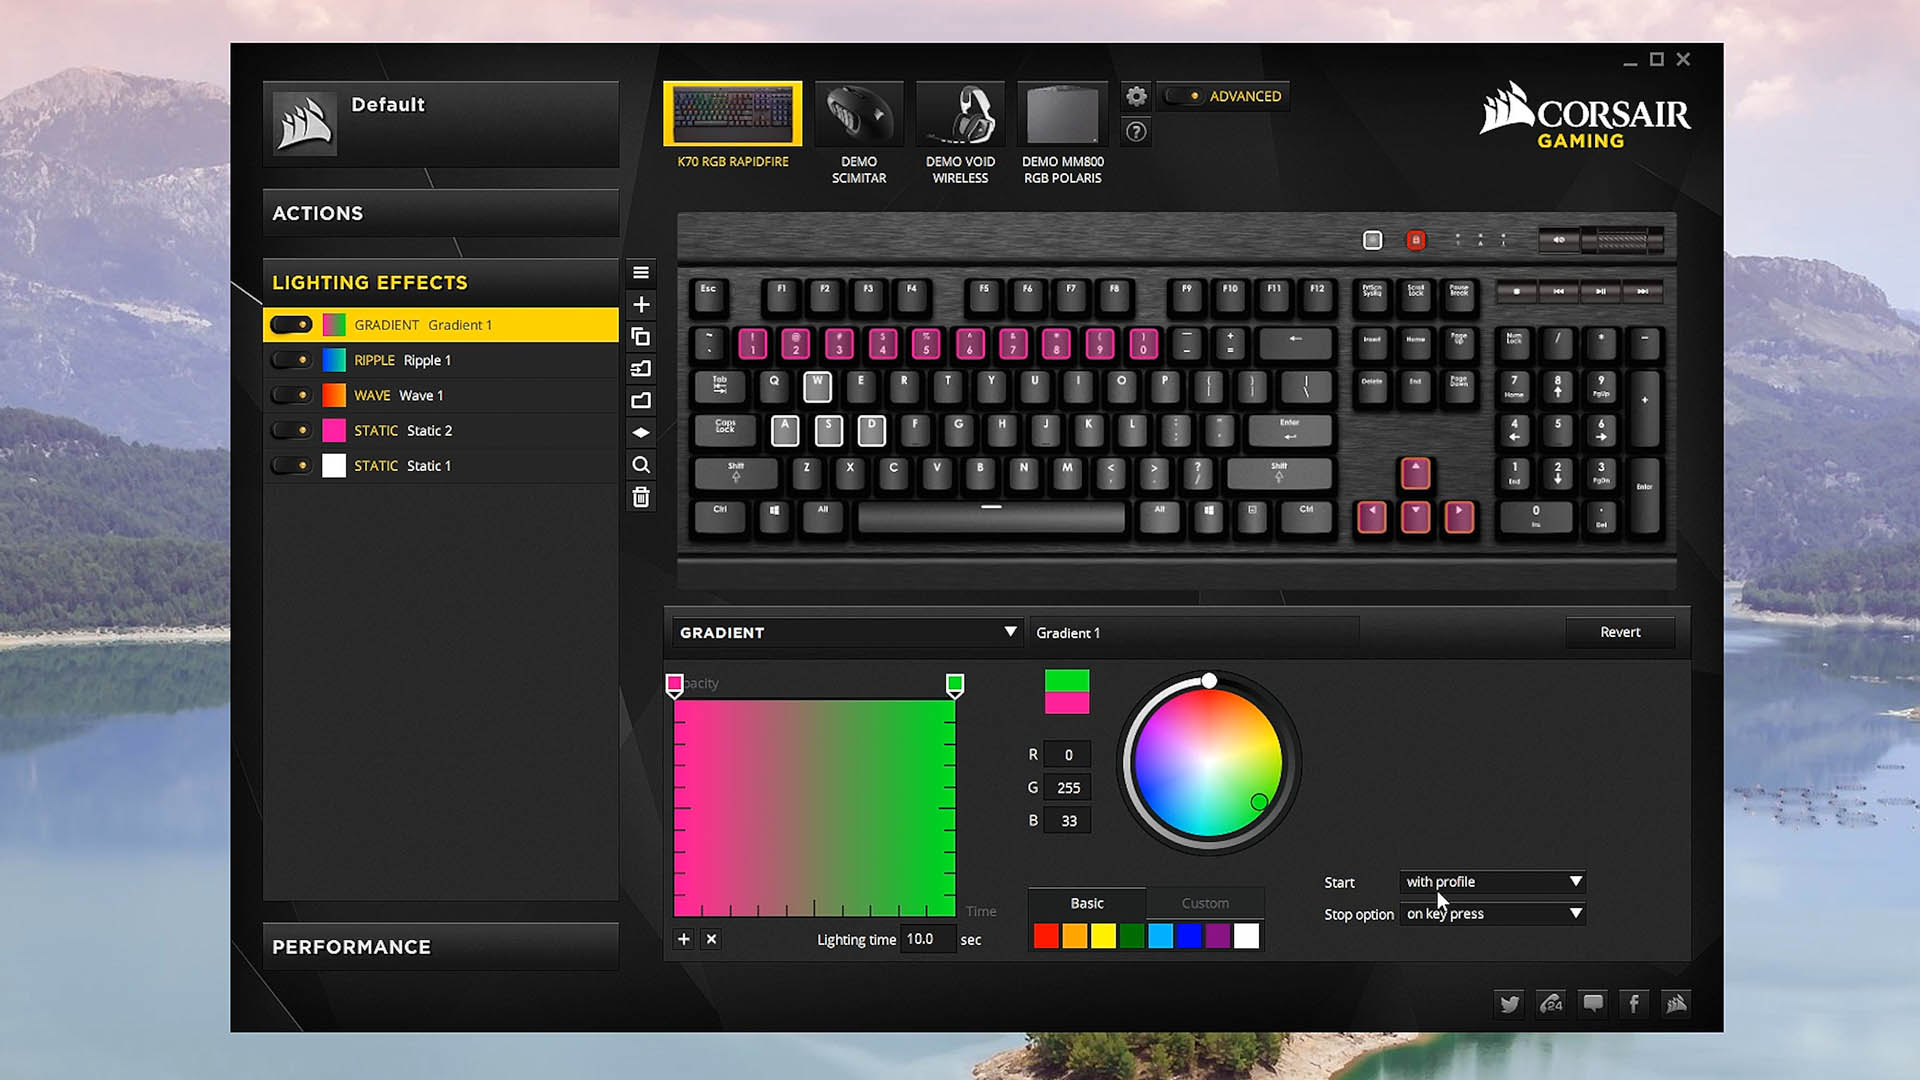The image size is (1920, 1080).
Task: Open Corsair sails website icon in footer
Action: click(x=1676, y=1003)
